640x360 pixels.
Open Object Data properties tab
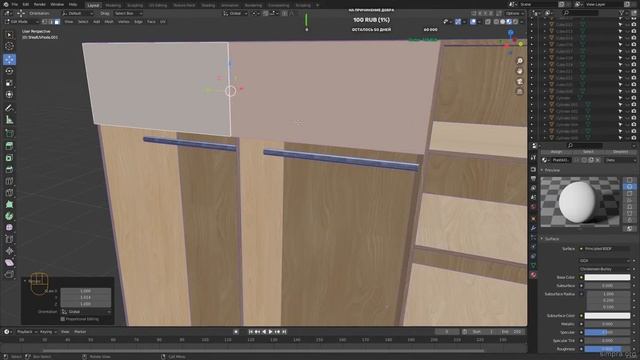click(533, 265)
